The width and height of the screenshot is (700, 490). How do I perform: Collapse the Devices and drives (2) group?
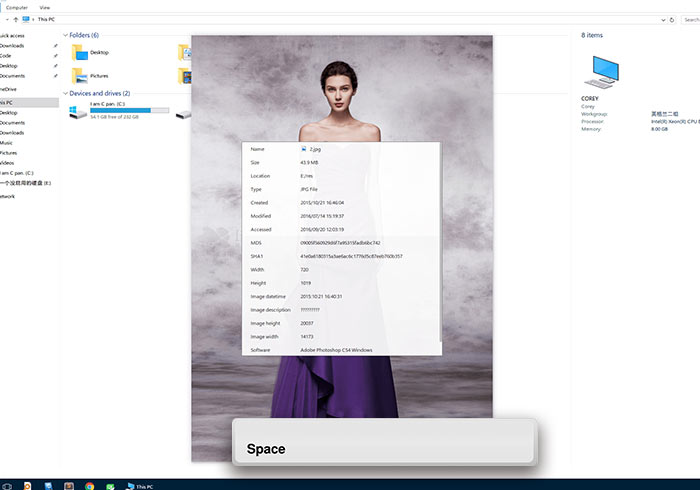click(x=66, y=93)
